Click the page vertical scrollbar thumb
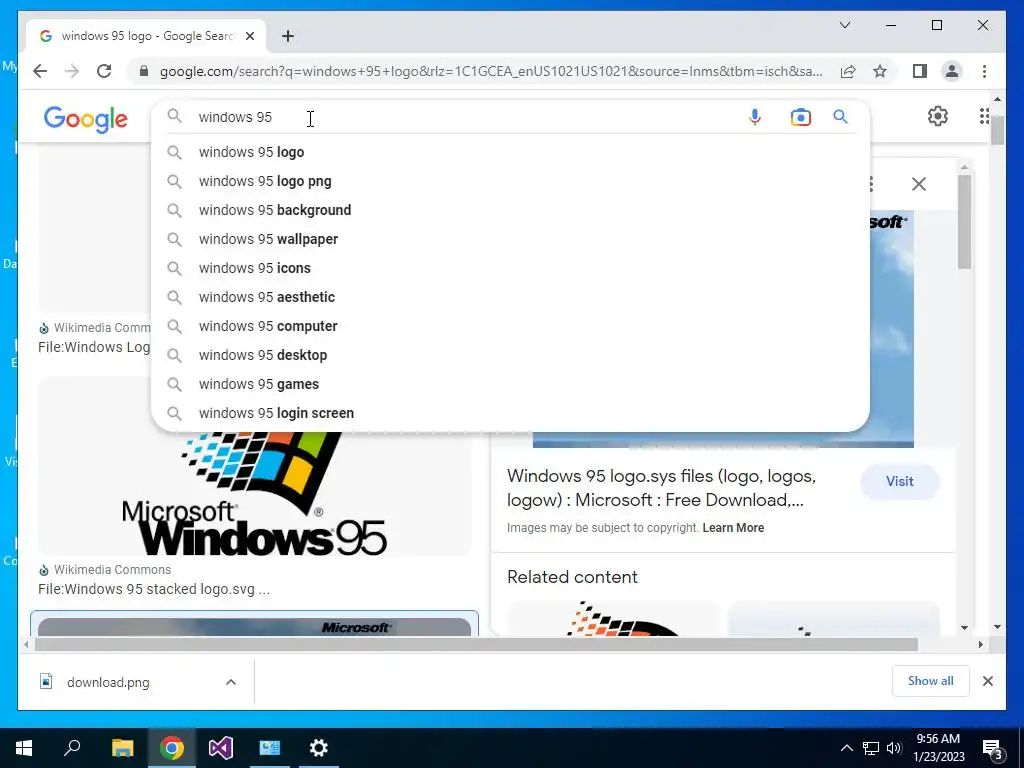The width and height of the screenshot is (1024, 768). tap(997, 130)
